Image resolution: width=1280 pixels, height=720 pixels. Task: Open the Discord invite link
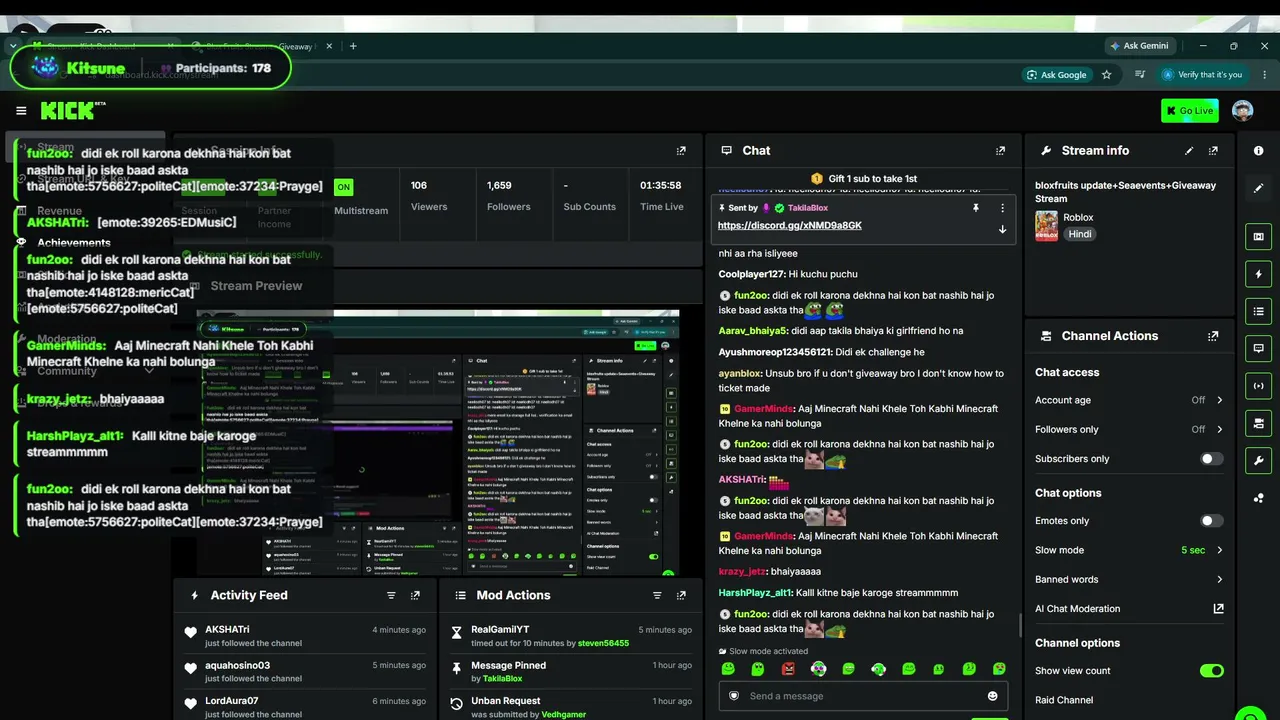pos(790,226)
